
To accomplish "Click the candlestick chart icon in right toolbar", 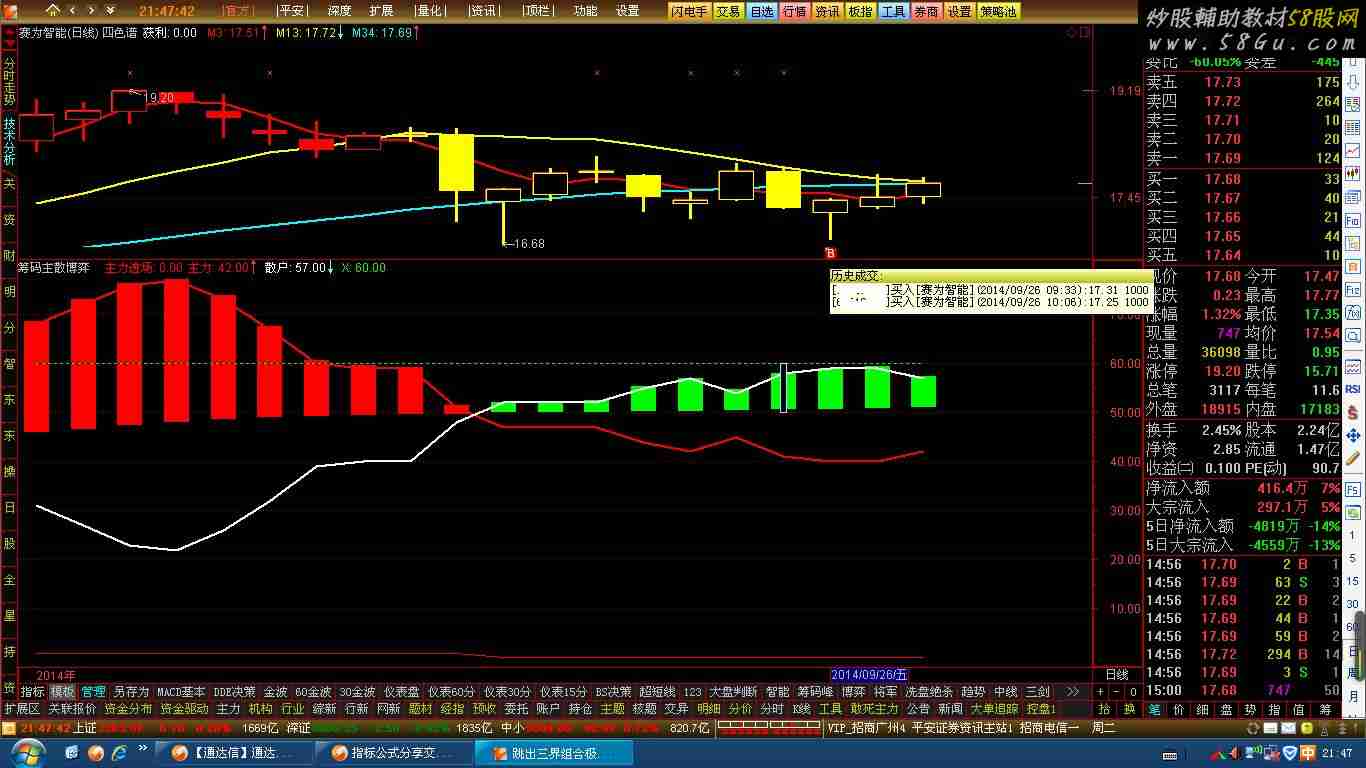I will 1353,174.
